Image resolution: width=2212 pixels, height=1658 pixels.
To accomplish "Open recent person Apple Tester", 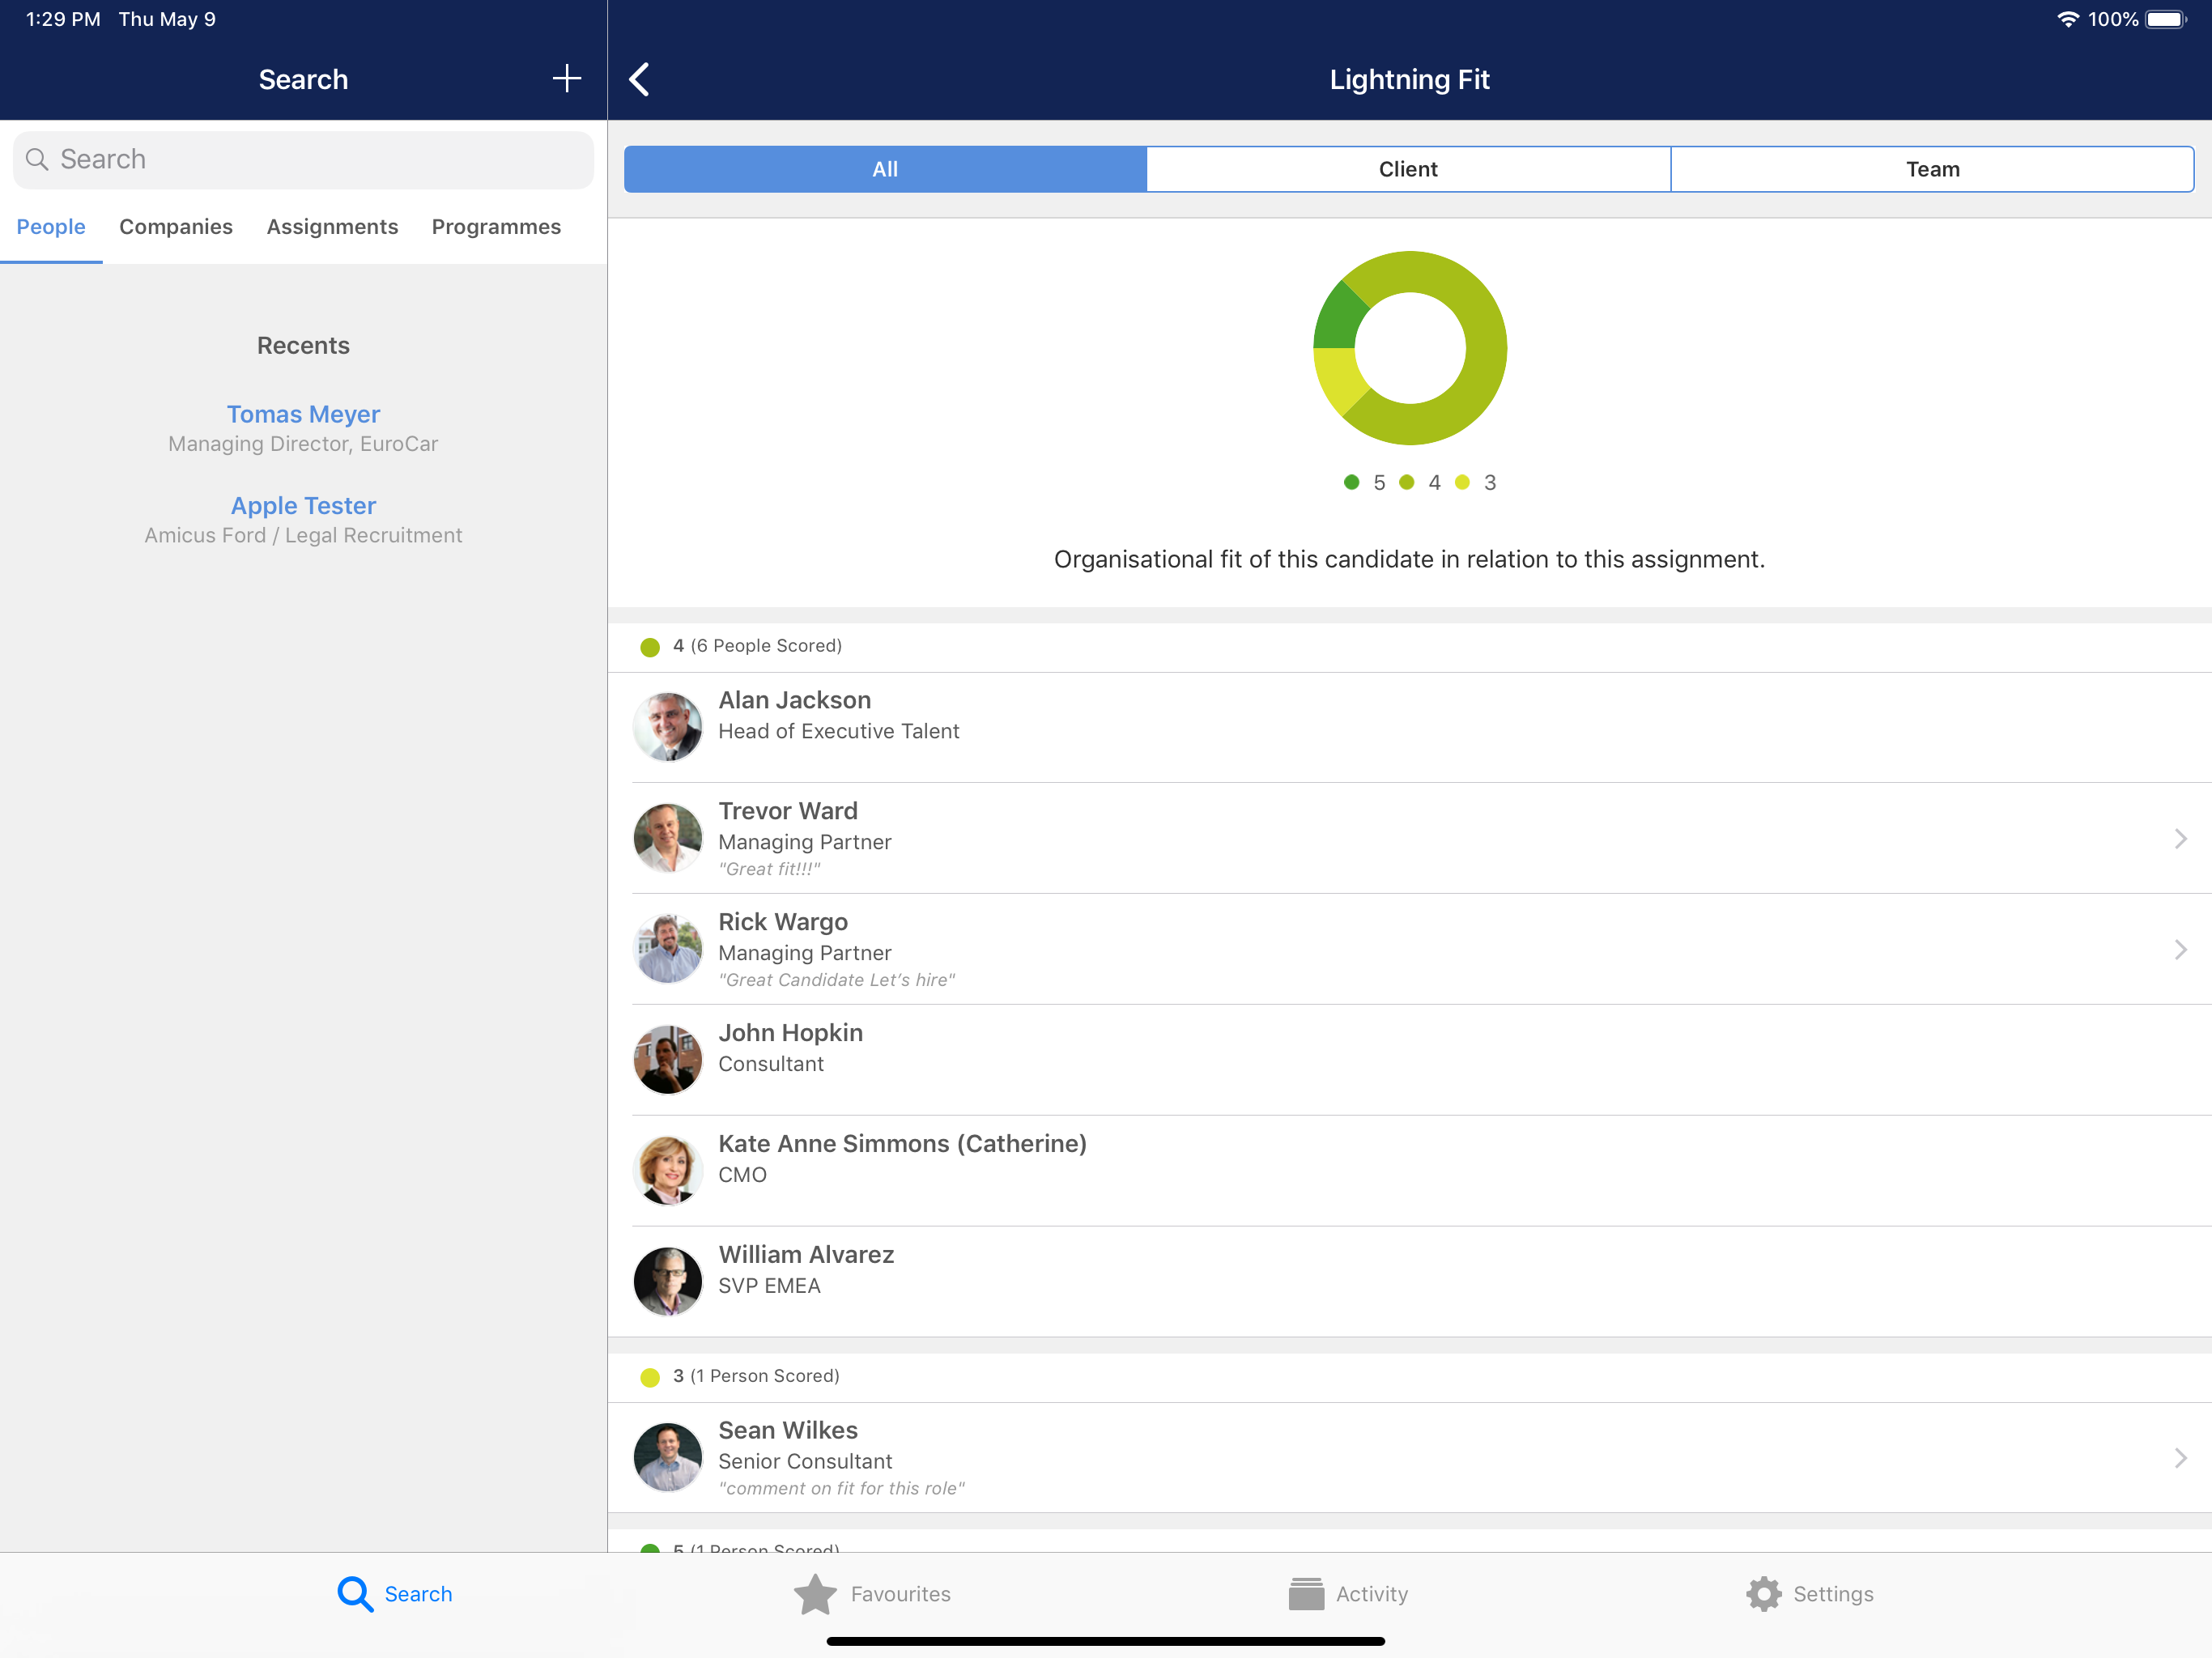I will (303, 506).
